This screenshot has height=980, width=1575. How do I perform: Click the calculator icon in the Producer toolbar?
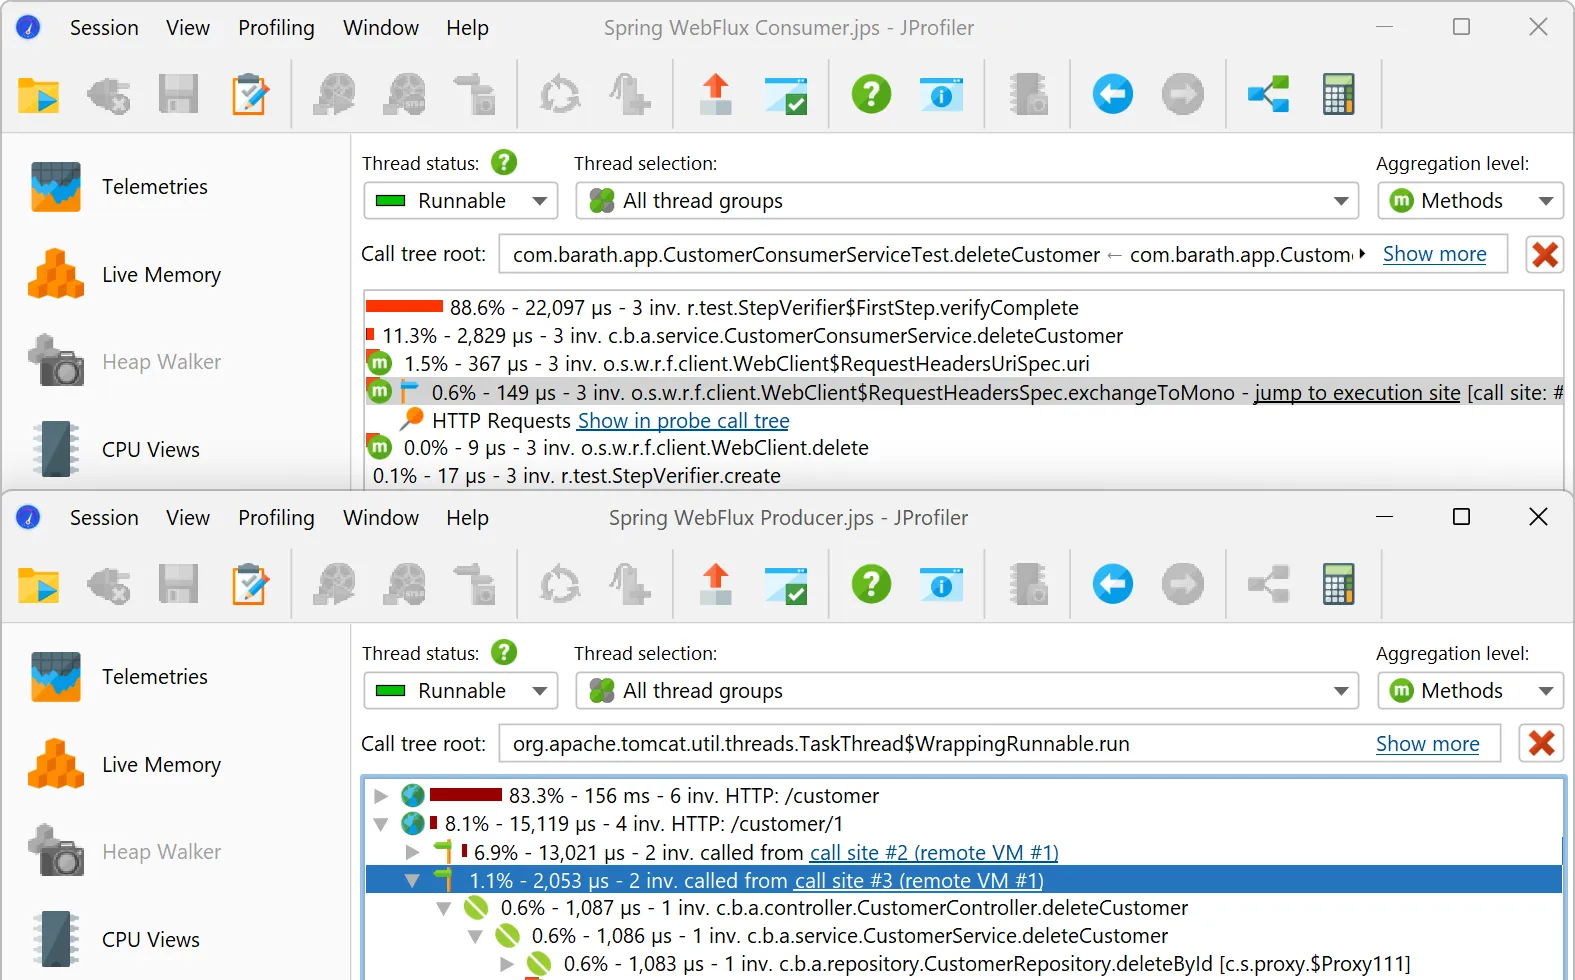tap(1338, 585)
